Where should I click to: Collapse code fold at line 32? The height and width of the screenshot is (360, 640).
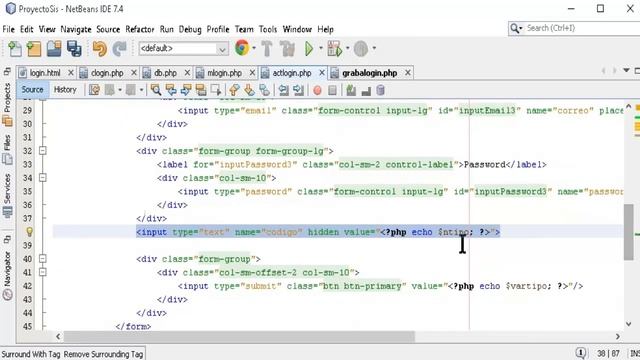(x=42, y=151)
